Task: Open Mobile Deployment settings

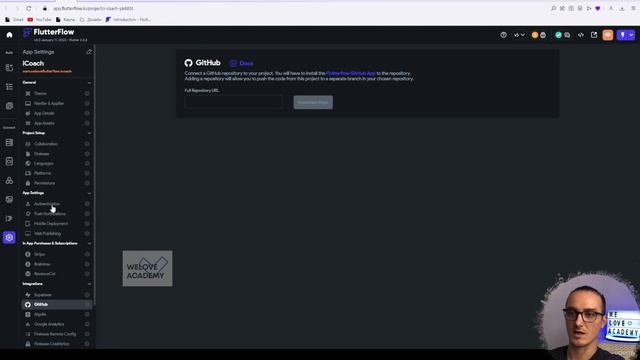Action: (57, 224)
